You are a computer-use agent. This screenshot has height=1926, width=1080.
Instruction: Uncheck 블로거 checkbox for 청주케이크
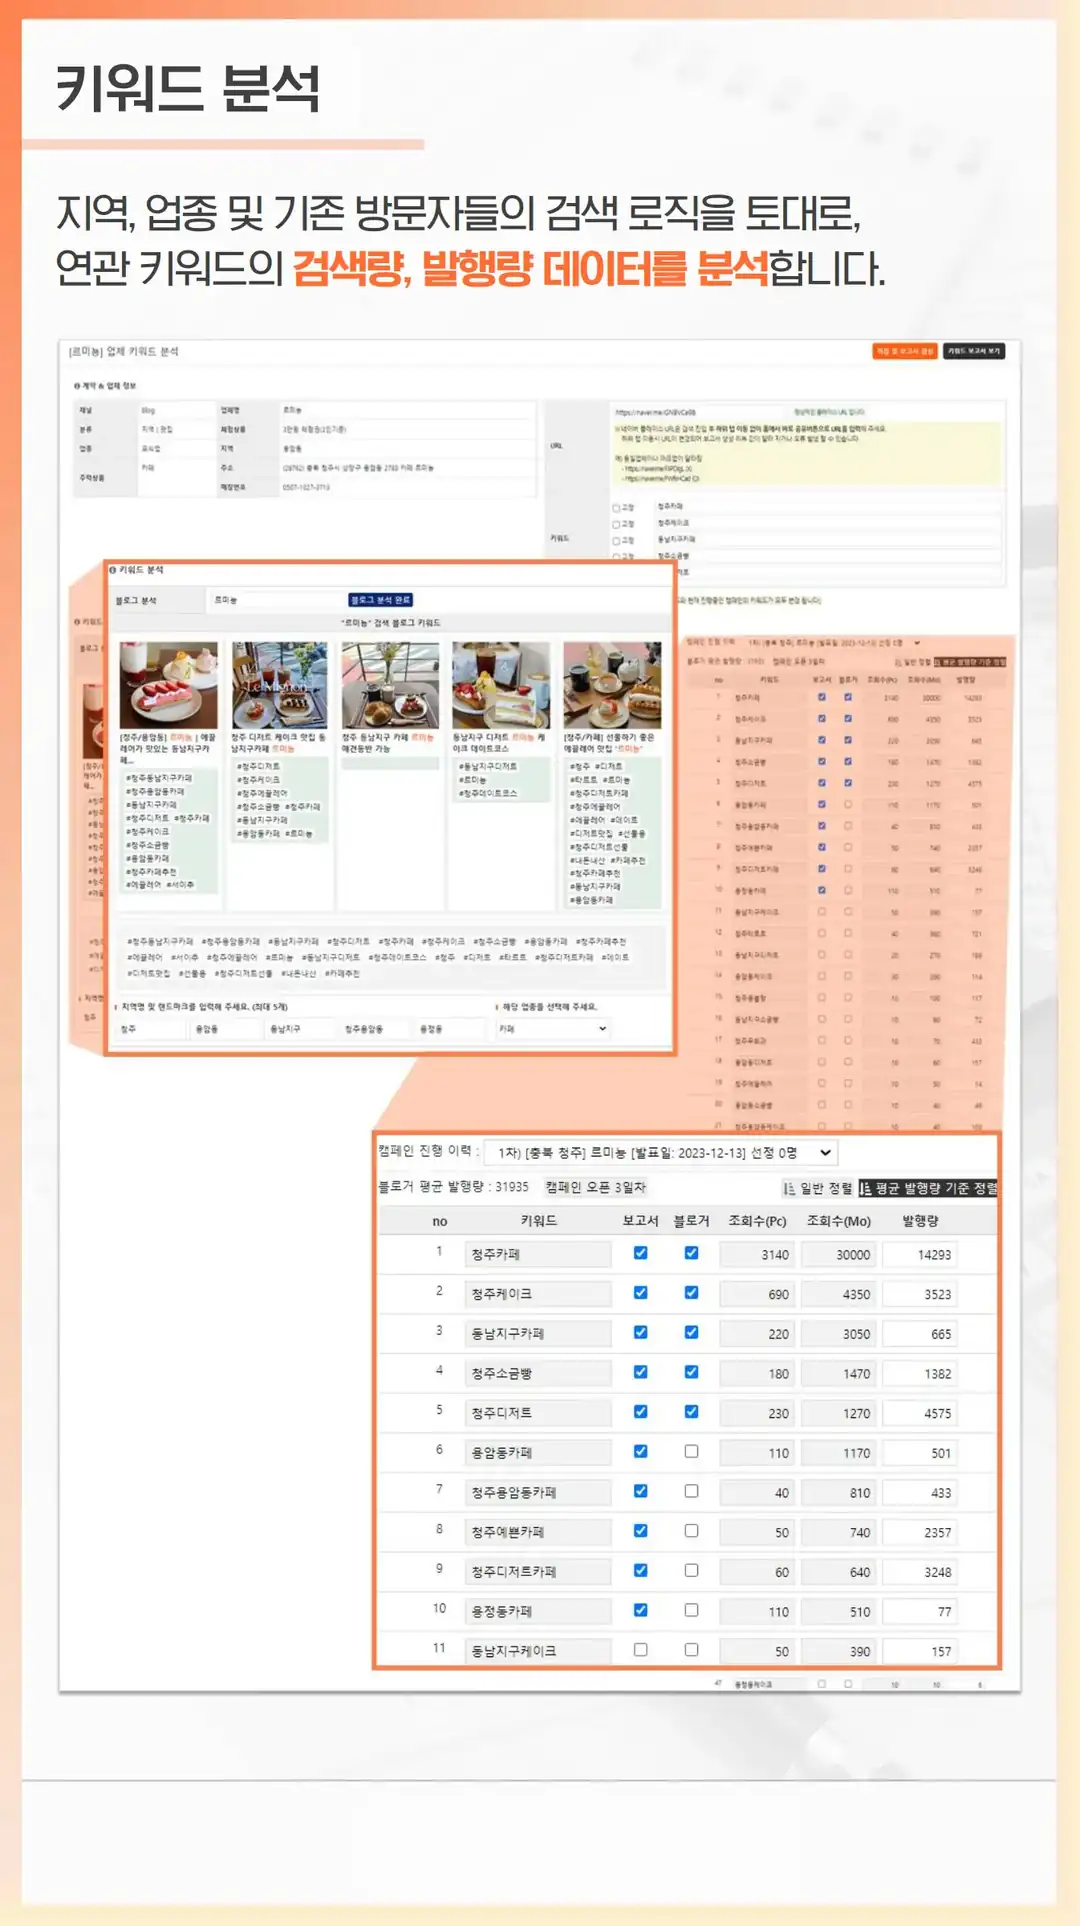coord(691,1293)
